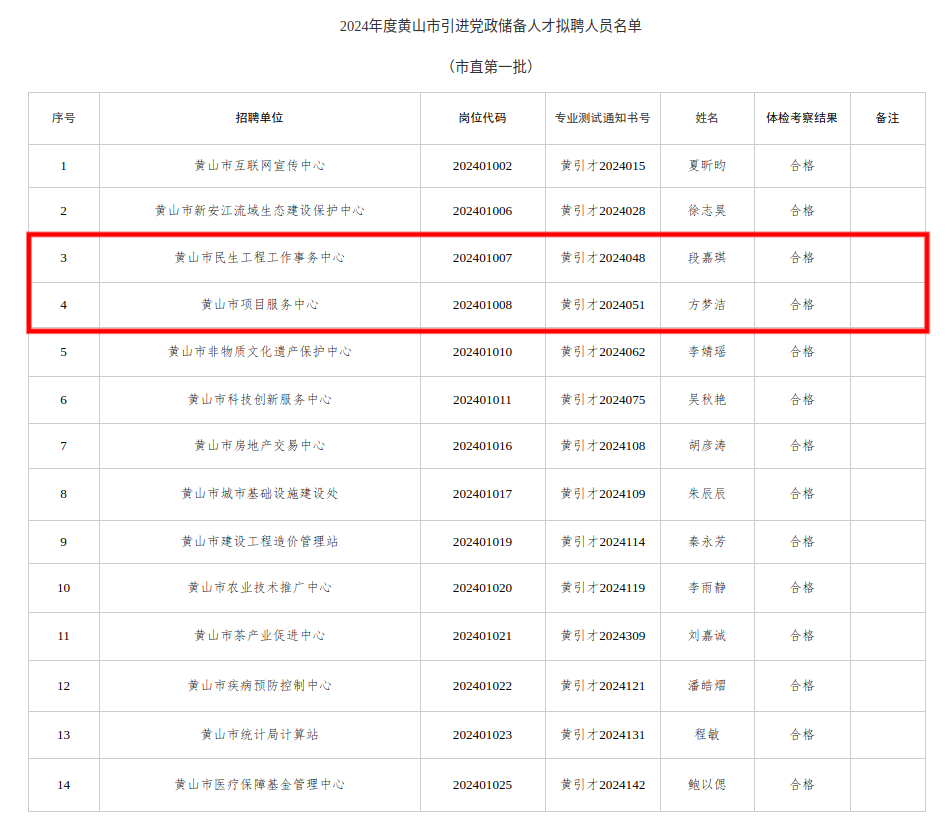Select the '专业测试通知书号' column header
This screenshot has height=836, width=949.
pyautogui.click(x=603, y=118)
